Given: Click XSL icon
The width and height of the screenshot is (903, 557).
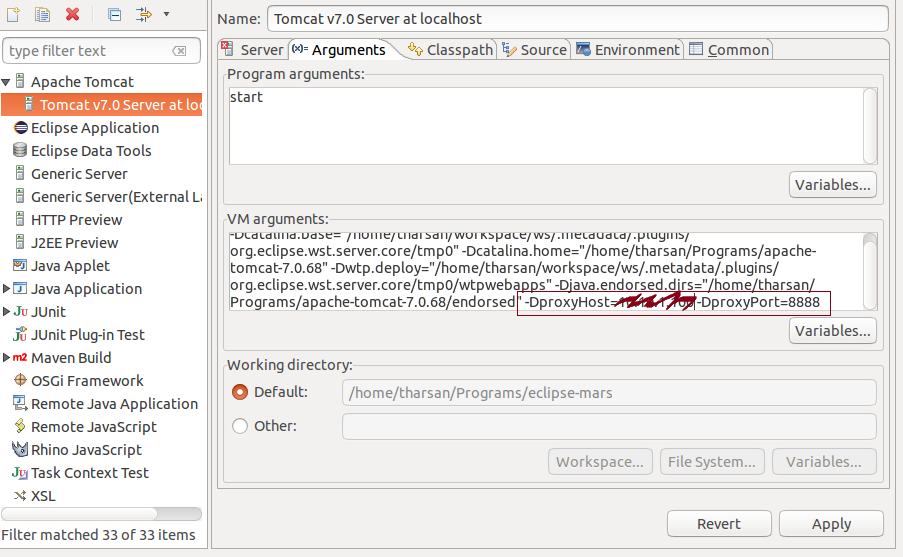Looking at the screenshot, I should pyautogui.click(x=20, y=496).
